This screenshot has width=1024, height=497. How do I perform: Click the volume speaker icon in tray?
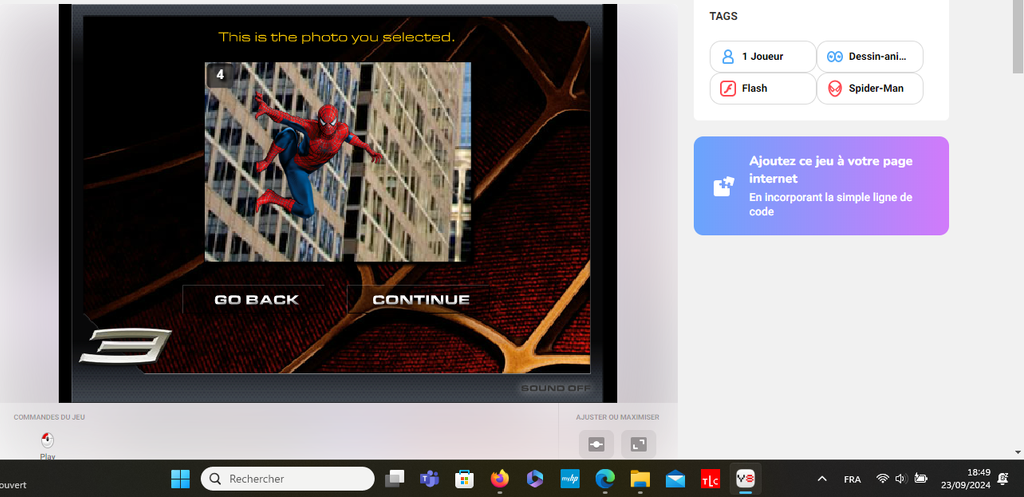[901, 479]
